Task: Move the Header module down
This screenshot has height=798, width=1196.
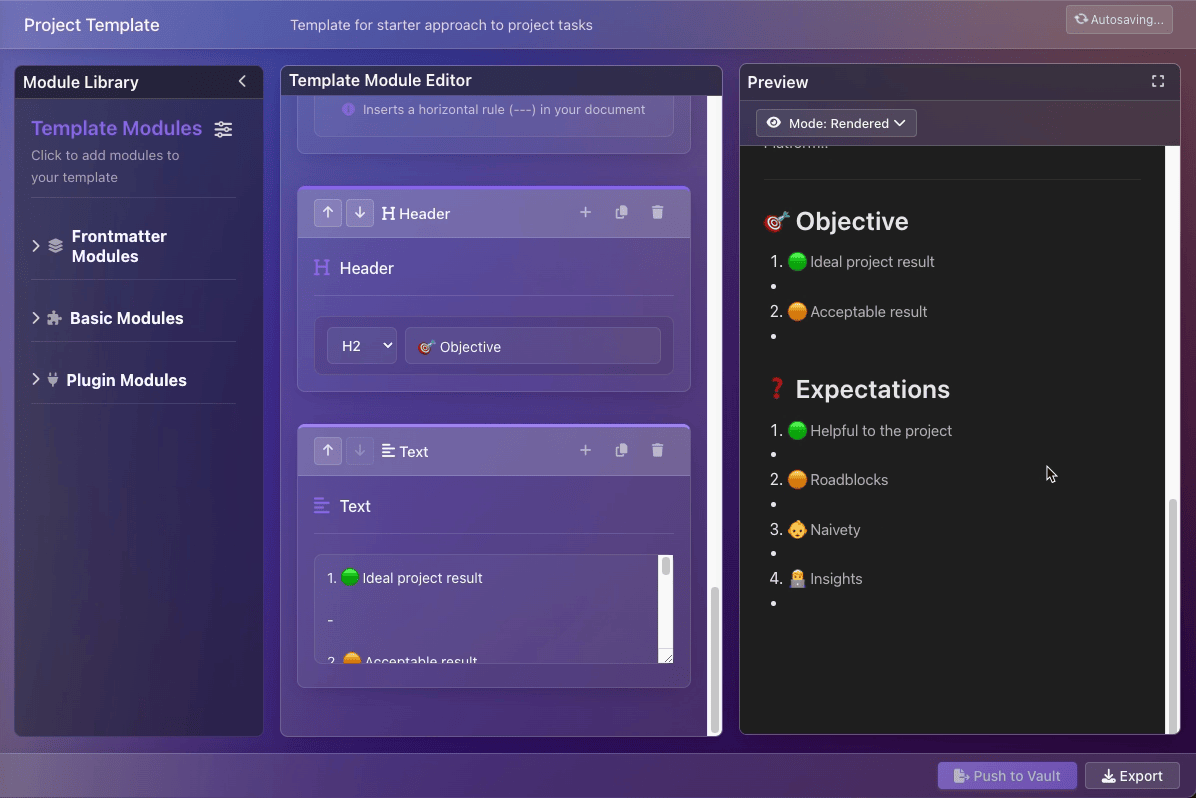Action: pyautogui.click(x=360, y=213)
